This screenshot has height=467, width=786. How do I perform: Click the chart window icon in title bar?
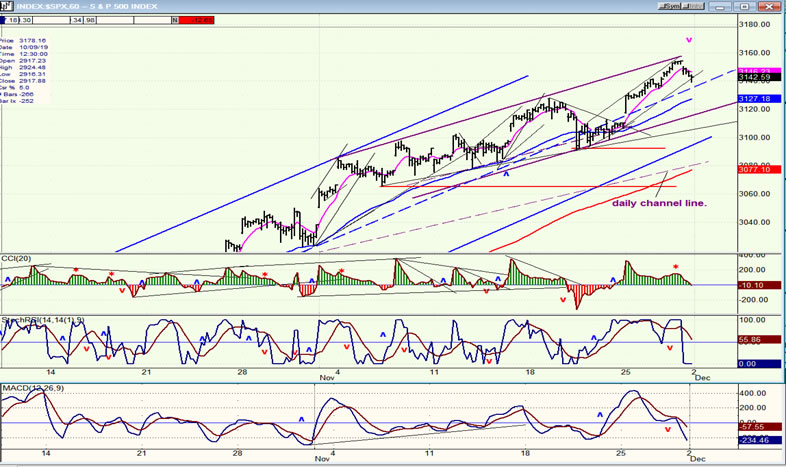point(7,6)
